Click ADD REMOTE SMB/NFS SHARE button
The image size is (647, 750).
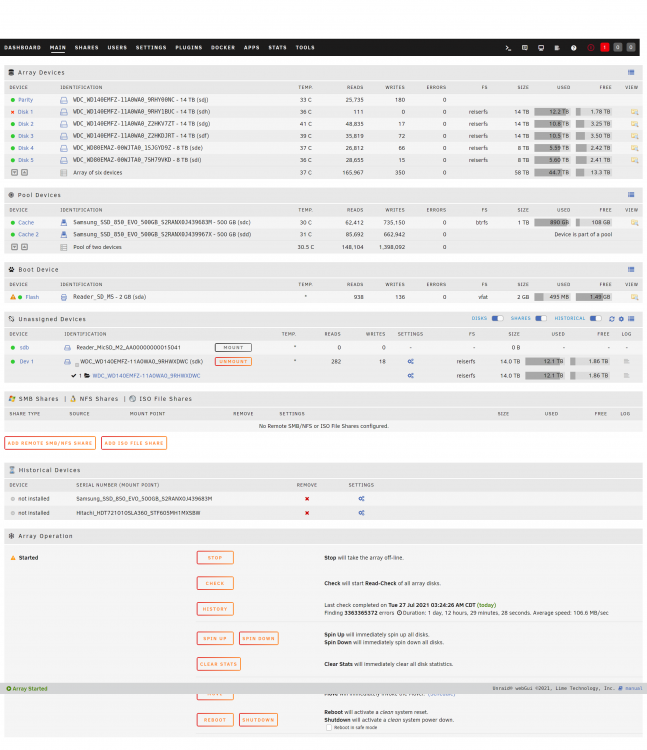pos(50,443)
